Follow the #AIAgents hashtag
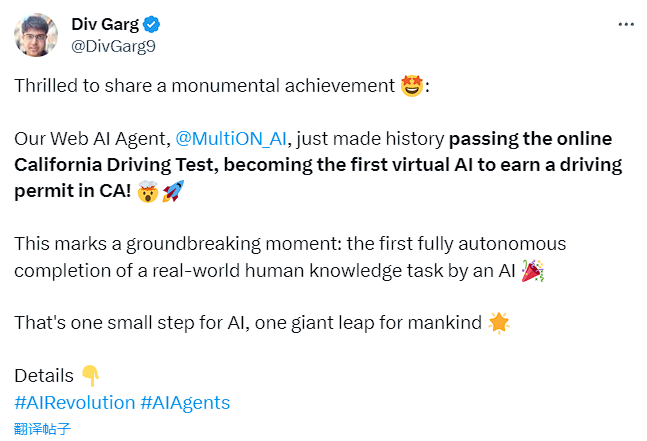This screenshot has height=441, width=647. 185,402
